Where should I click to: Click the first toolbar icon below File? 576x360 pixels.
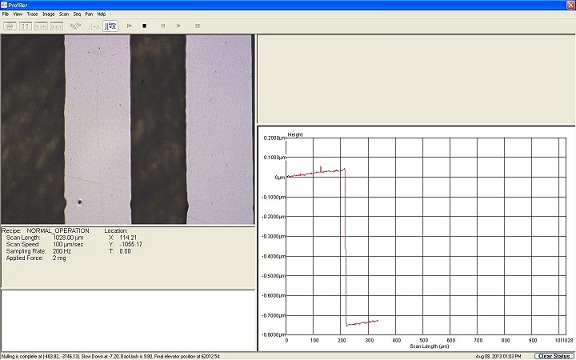[x=10, y=26]
